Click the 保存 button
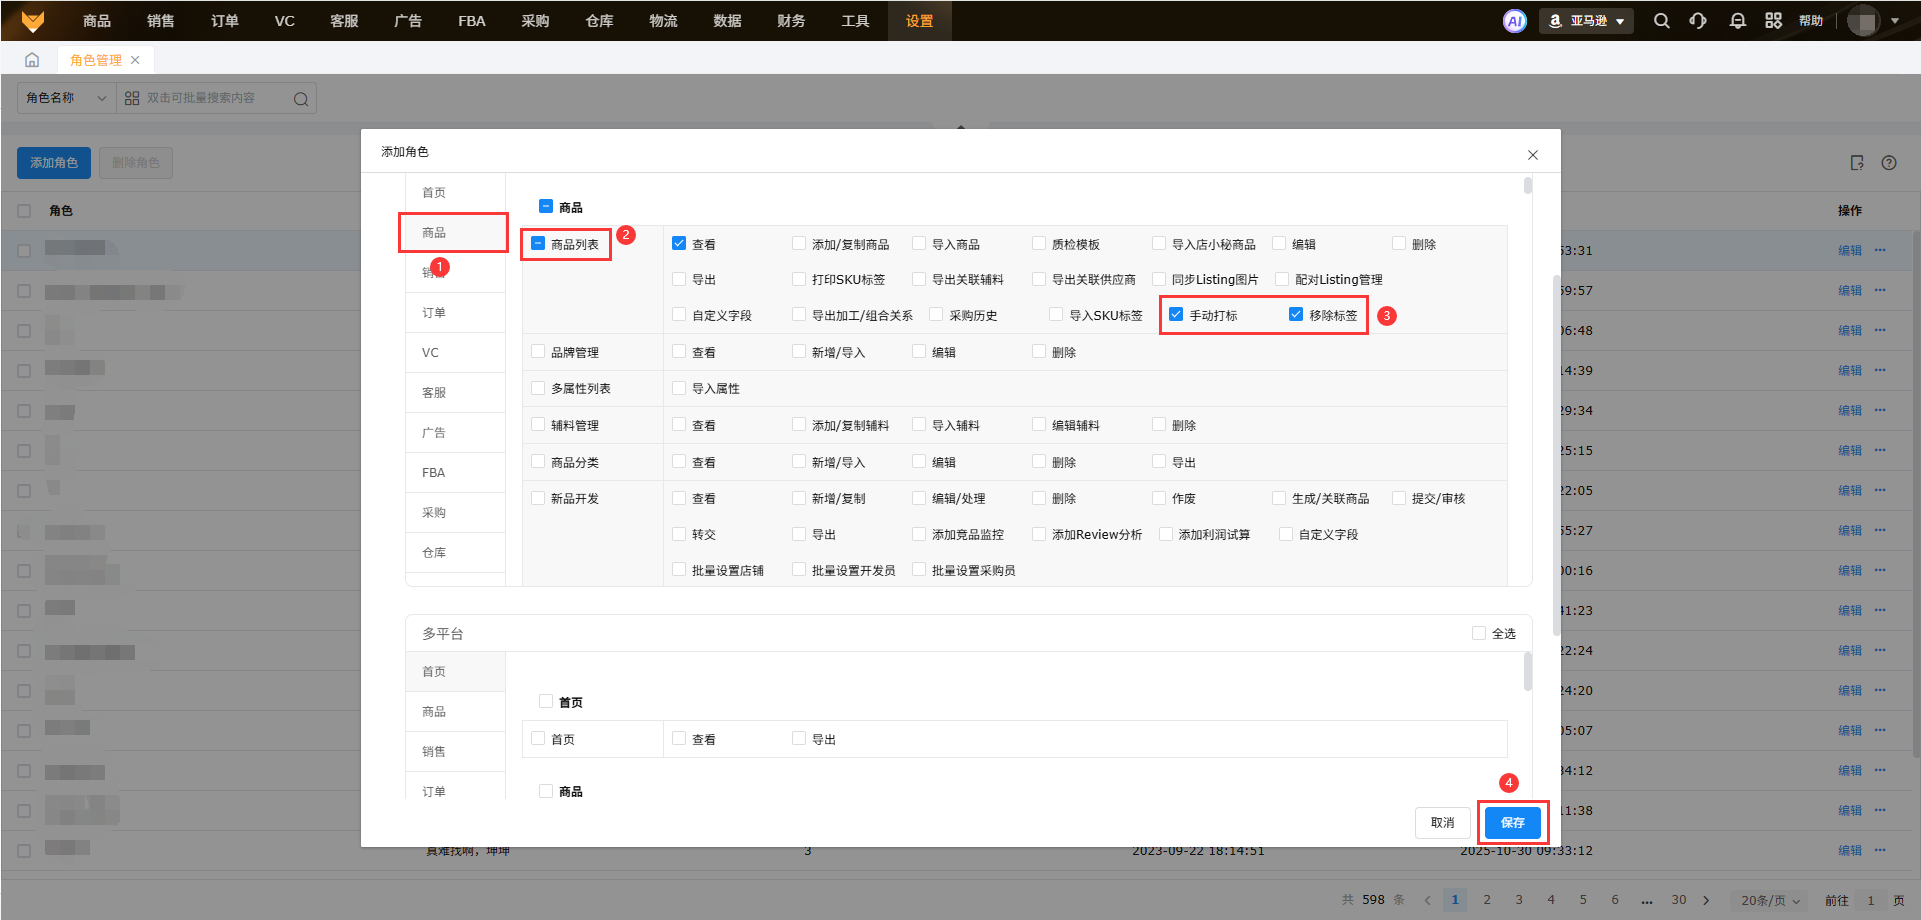The height and width of the screenshot is (920, 1921). pyautogui.click(x=1512, y=823)
